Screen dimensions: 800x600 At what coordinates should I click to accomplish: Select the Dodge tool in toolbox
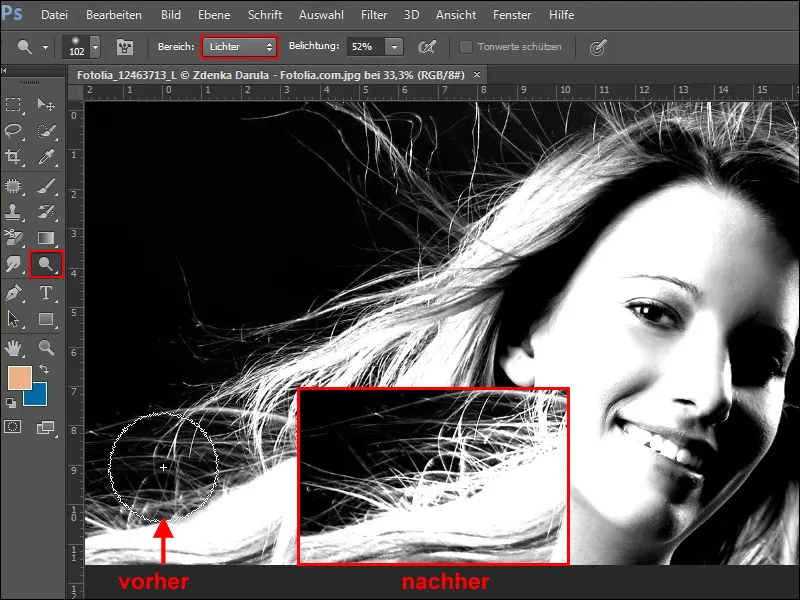[x=46, y=264]
